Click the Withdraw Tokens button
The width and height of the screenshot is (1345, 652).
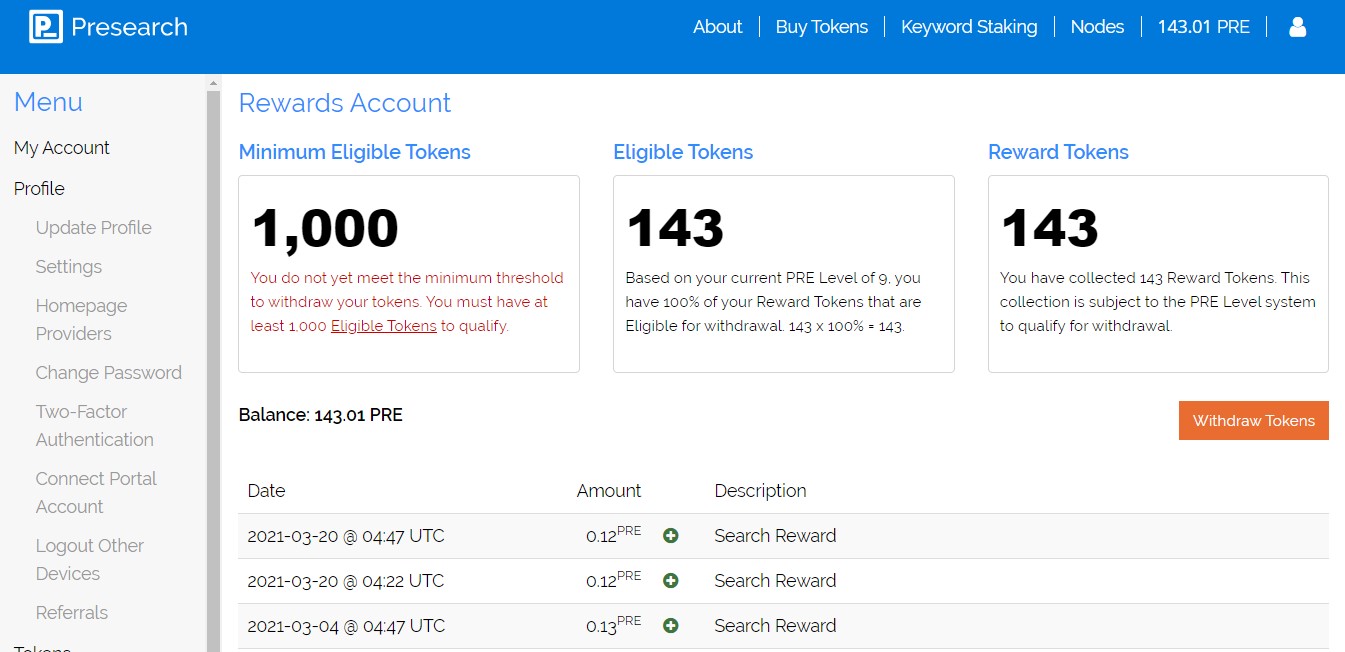(1254, 421)
